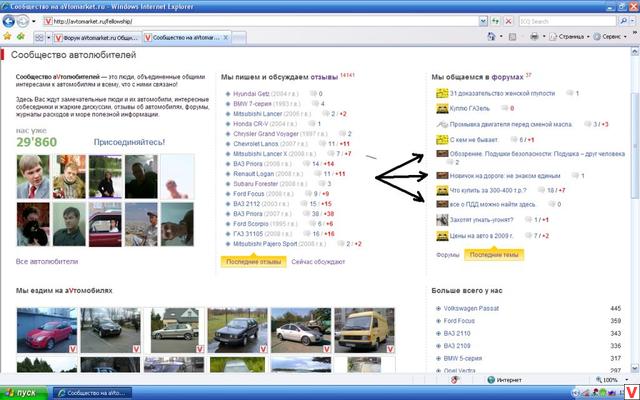Open the Все автолюбители link
The height and width of the screenshot is (400, 640).
(x=47, y=261)
